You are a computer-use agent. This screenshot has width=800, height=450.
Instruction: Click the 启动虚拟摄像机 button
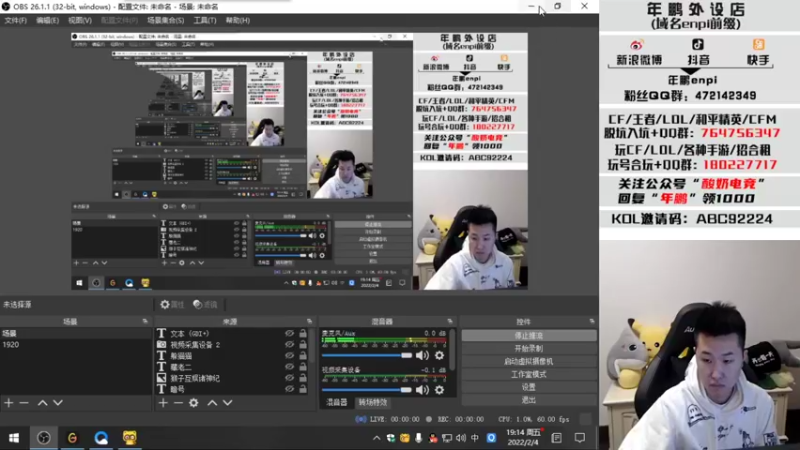tap(529, 361)
